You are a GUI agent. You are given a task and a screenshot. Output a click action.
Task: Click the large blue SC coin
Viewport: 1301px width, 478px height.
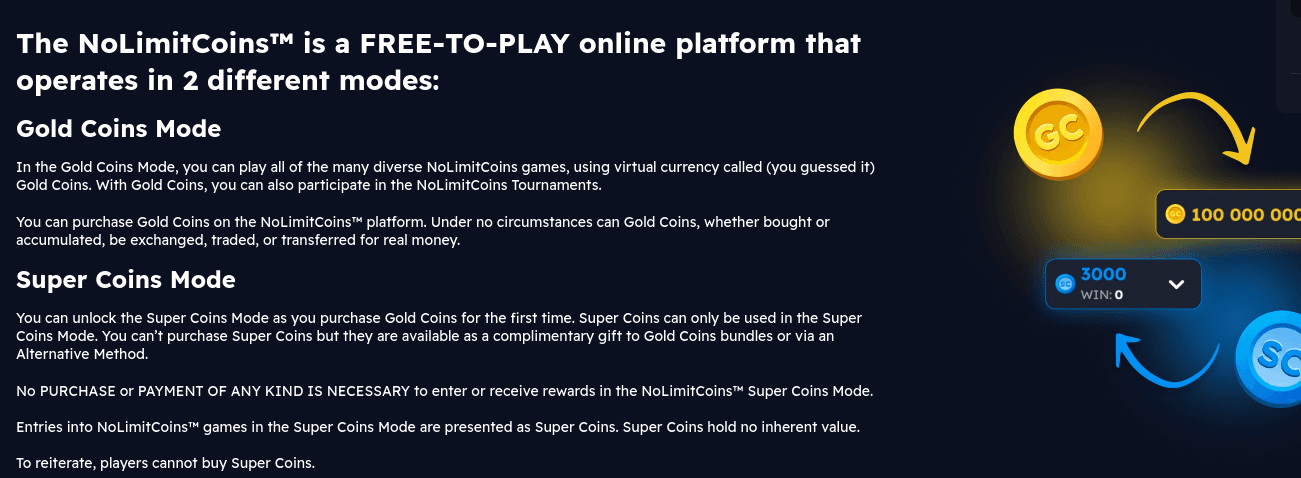tap(1272, 357)
